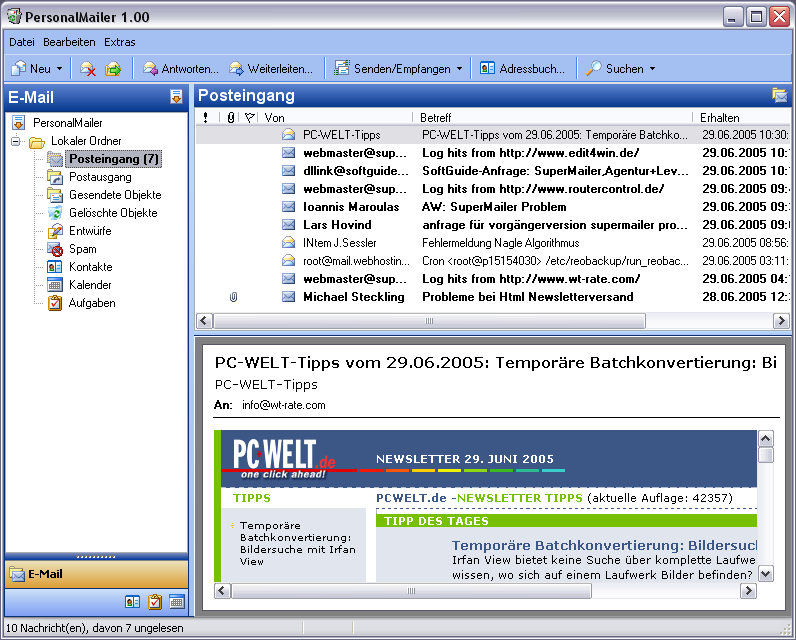The height and width of the screenshot is (640, 796).
Task: Open the Gelöschte Objekte folder
Action: click(x=113, y=213)
